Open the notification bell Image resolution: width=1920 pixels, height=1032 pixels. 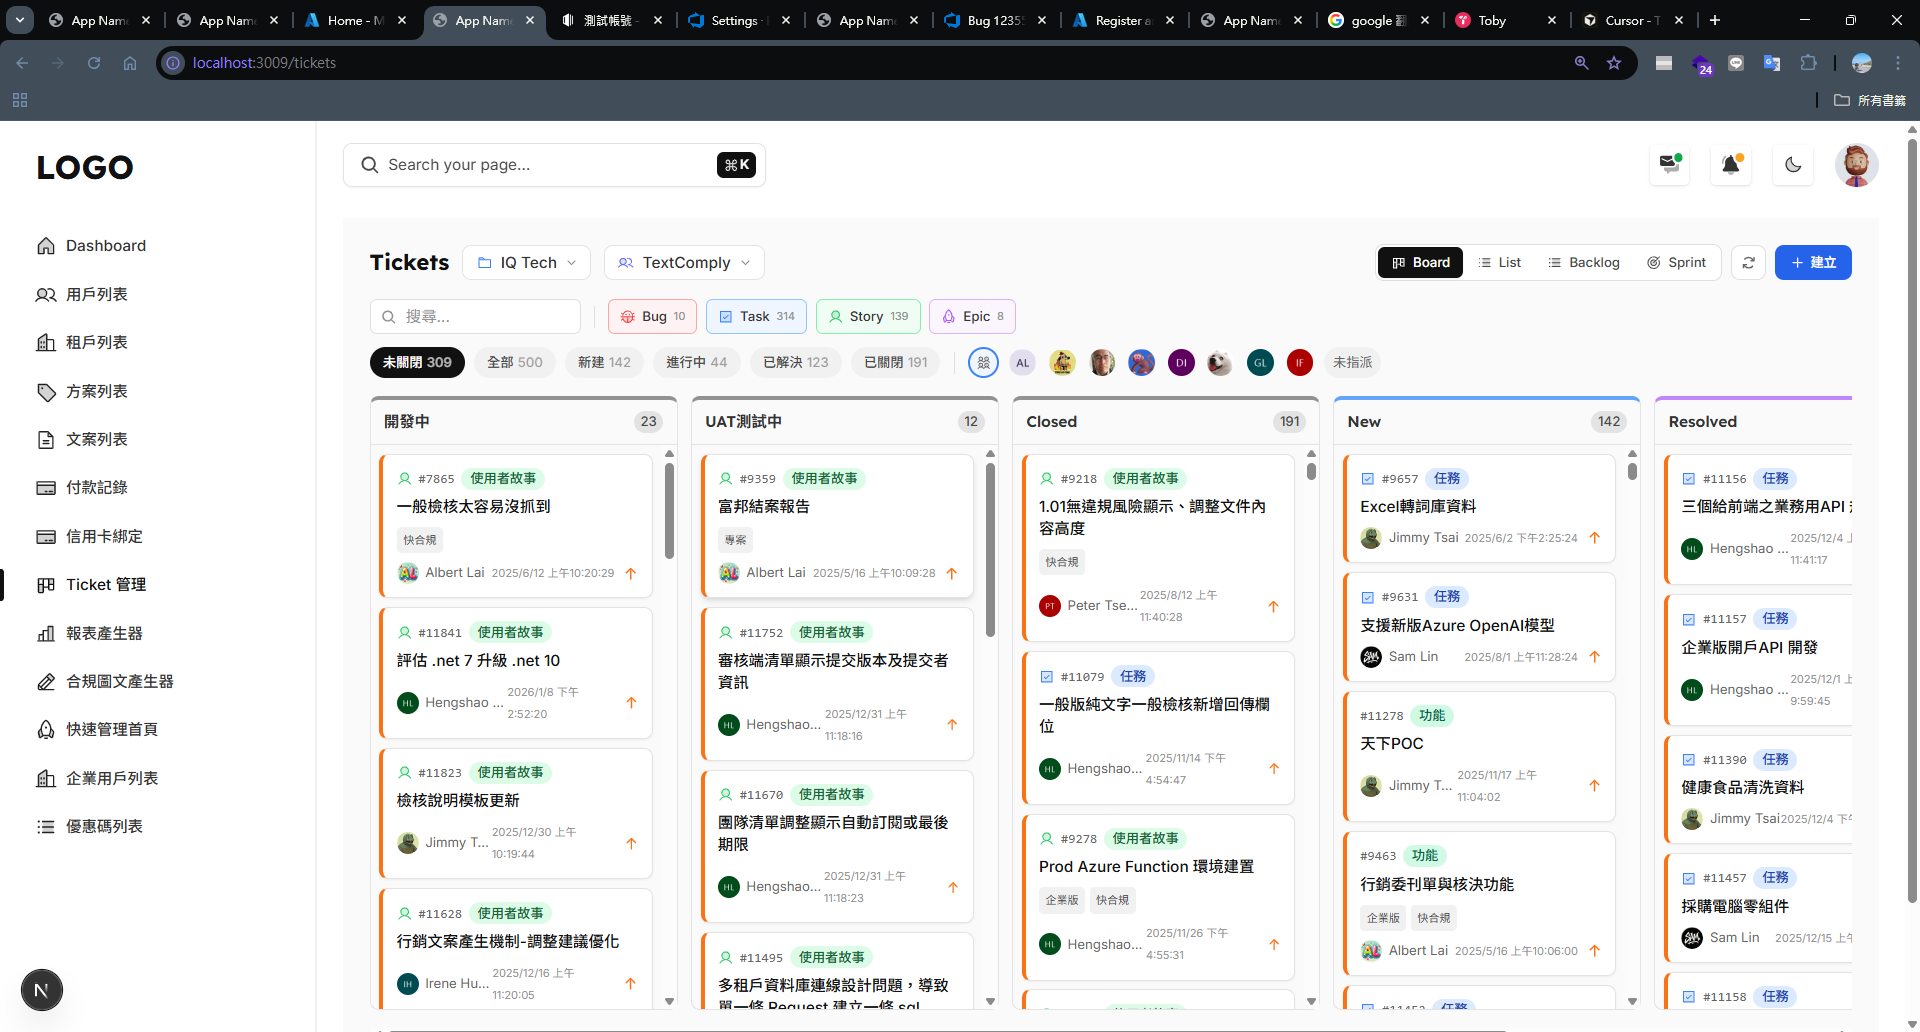[1730, 165]
